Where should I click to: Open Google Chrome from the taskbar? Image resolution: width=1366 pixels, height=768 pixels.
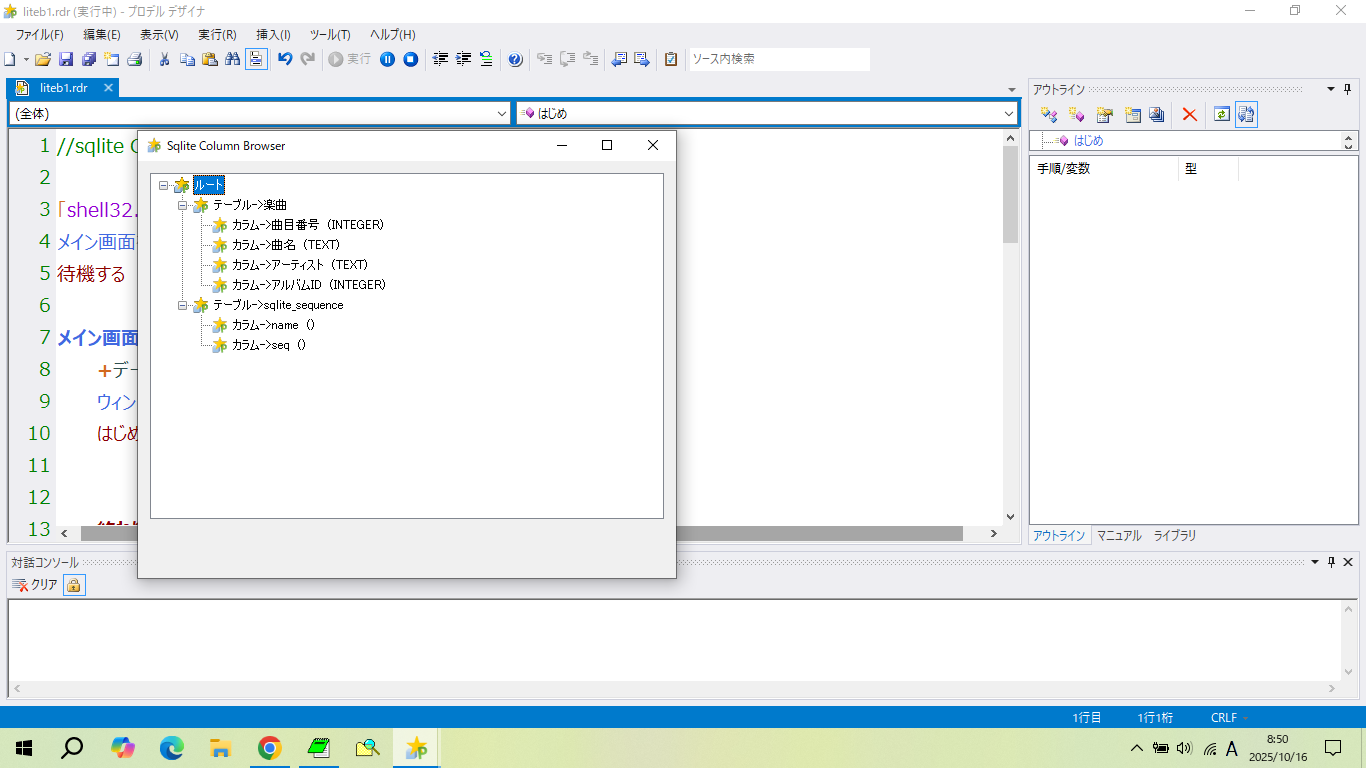[x=269, y=748]
